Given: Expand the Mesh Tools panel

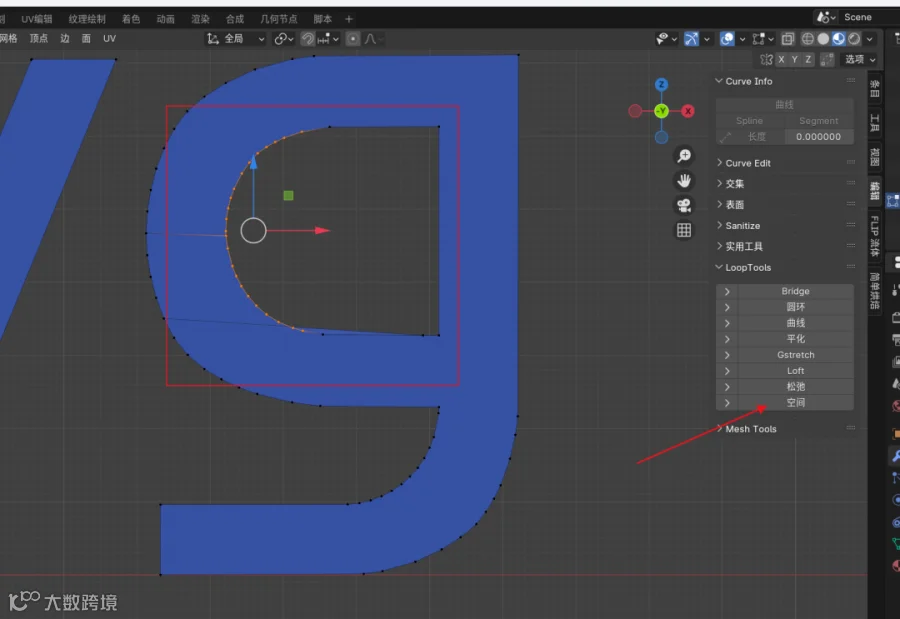Looking at the screenshot, I should click(785, 429).
